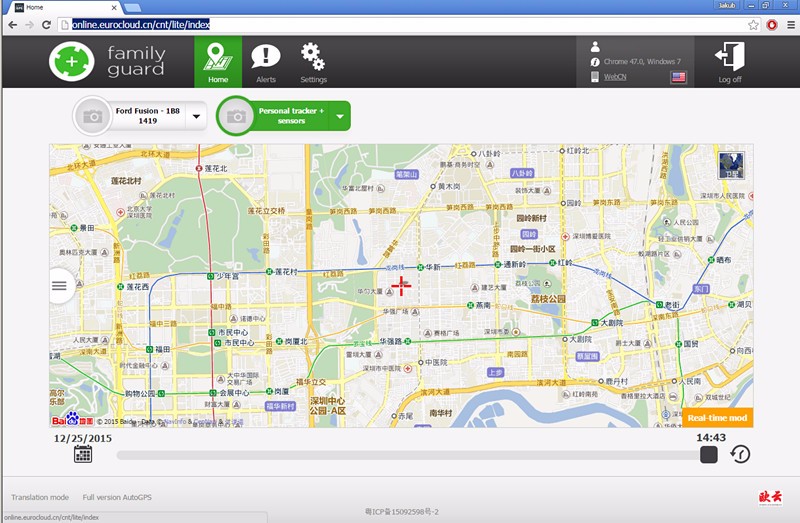Toggle Real-time mode button
The height and width of the screenshot is (523, 800).
click(717, 418)
